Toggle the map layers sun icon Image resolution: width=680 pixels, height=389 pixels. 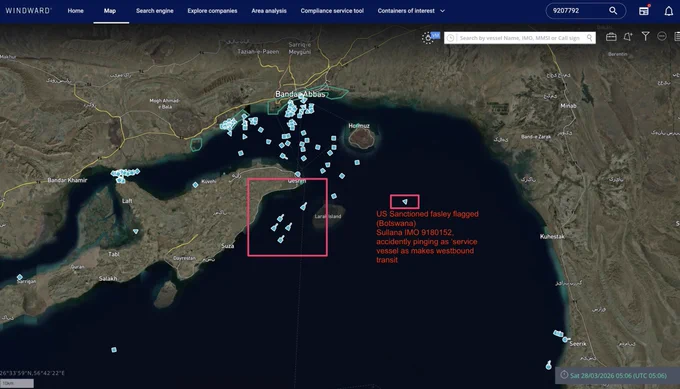click(x=428, y=38)
